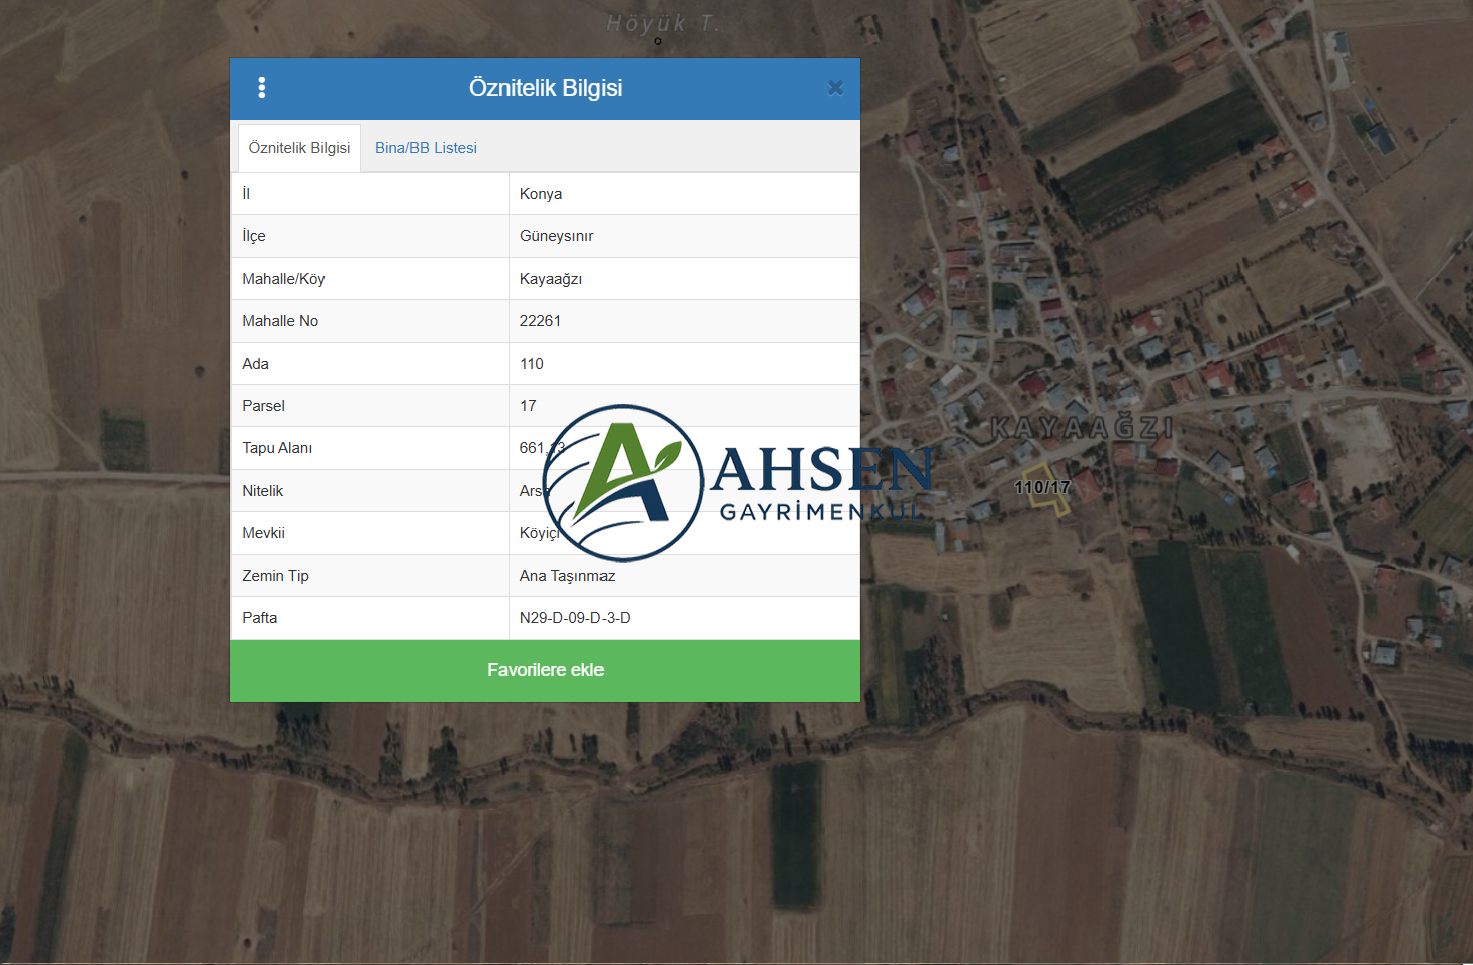Click the Parsel value 17
Image resolution: width=1473 pixels, height=965 pixels.
coord(528,406)
